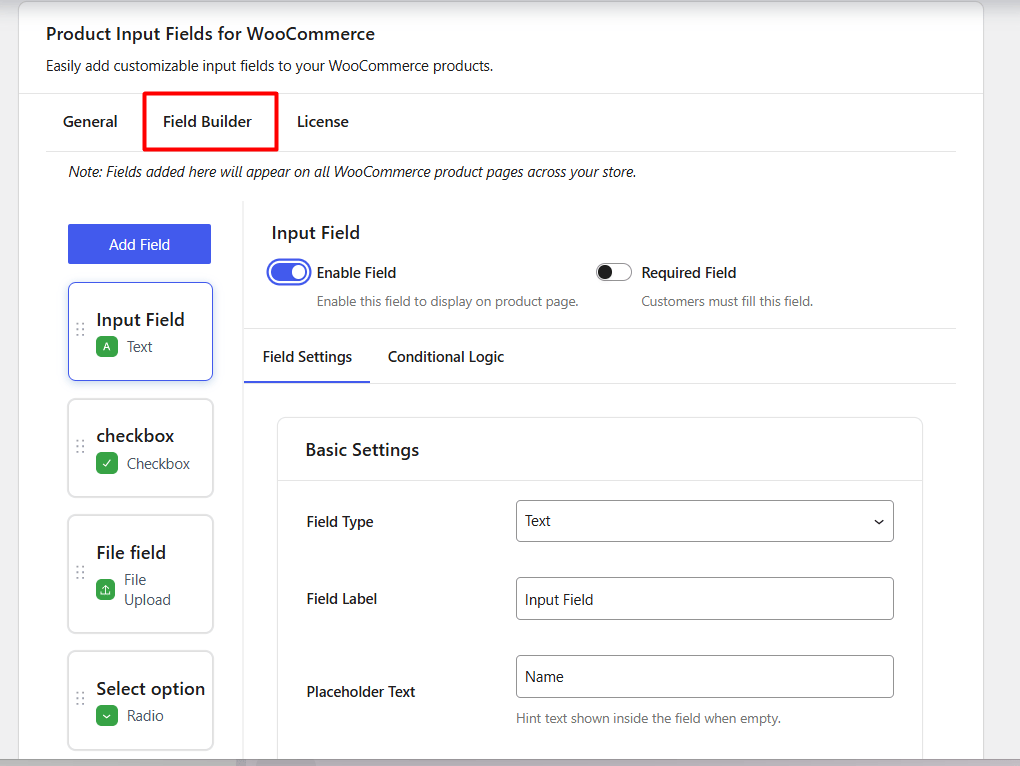This screenshot has height=766, width=1020.
Task: Click the Enable Field label text
Action: point(356,272)
